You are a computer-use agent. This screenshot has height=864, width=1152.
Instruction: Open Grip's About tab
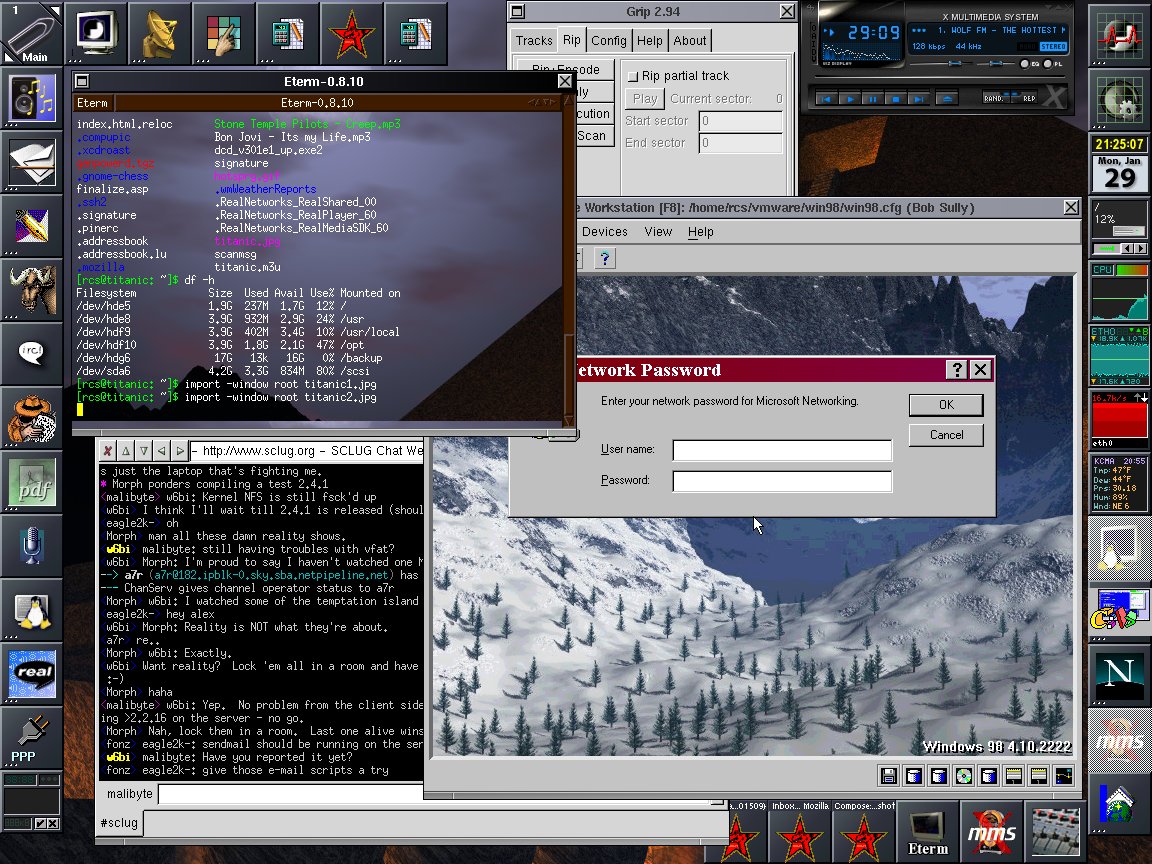690,40
